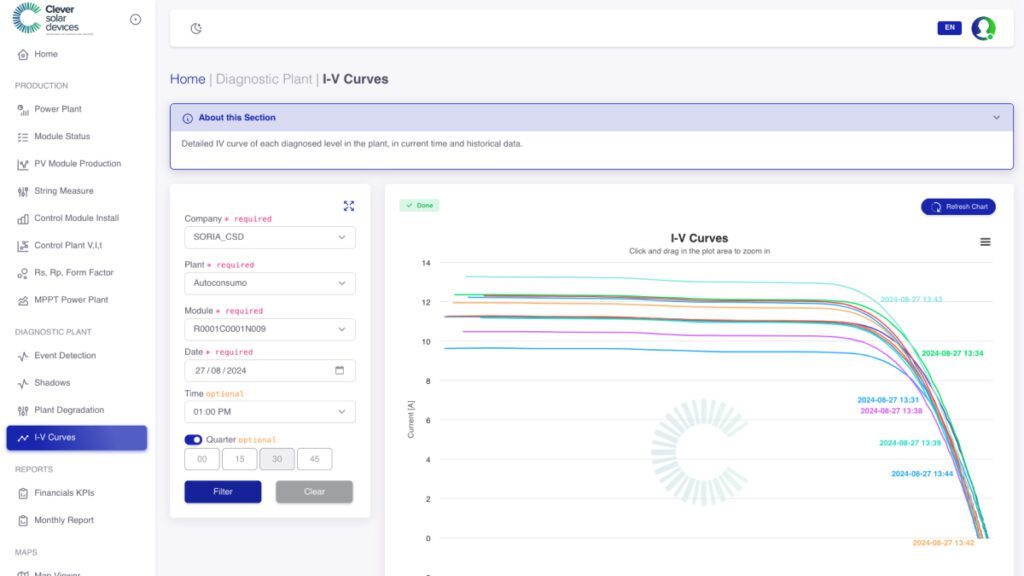Image resolution: width=1024 pixels, height=576 pixels.
Task: Click the info icon in About this Section
Action: click(187, 118)
